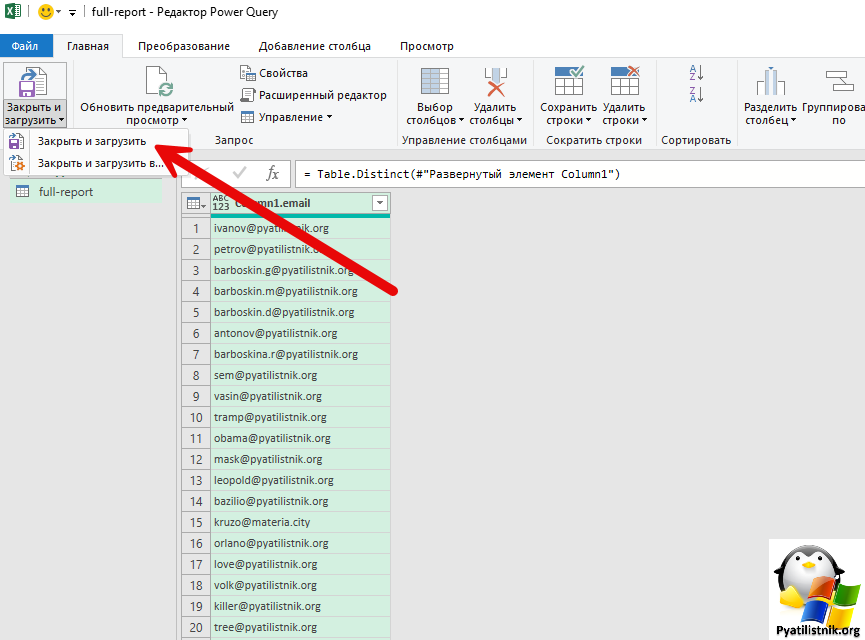Sort descending with the Z-A icon

(x=696, y=94)
